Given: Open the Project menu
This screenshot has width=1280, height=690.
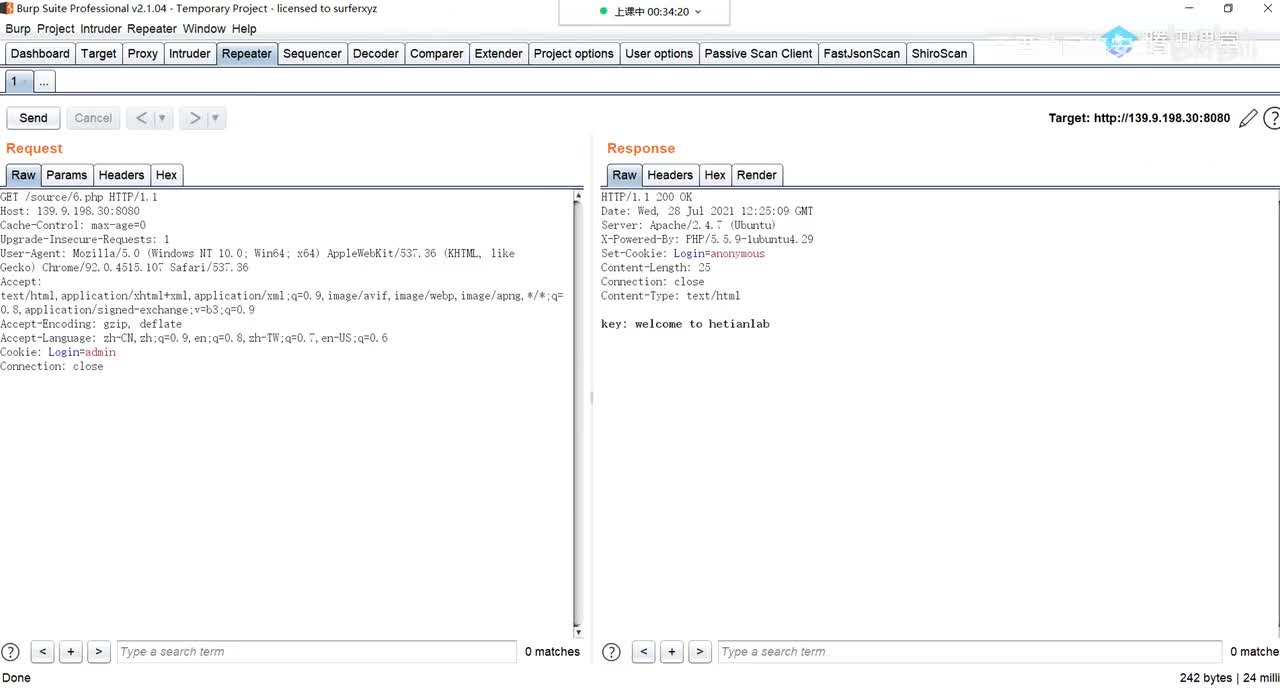Looking at the screenshot, I should pos(56,29).
